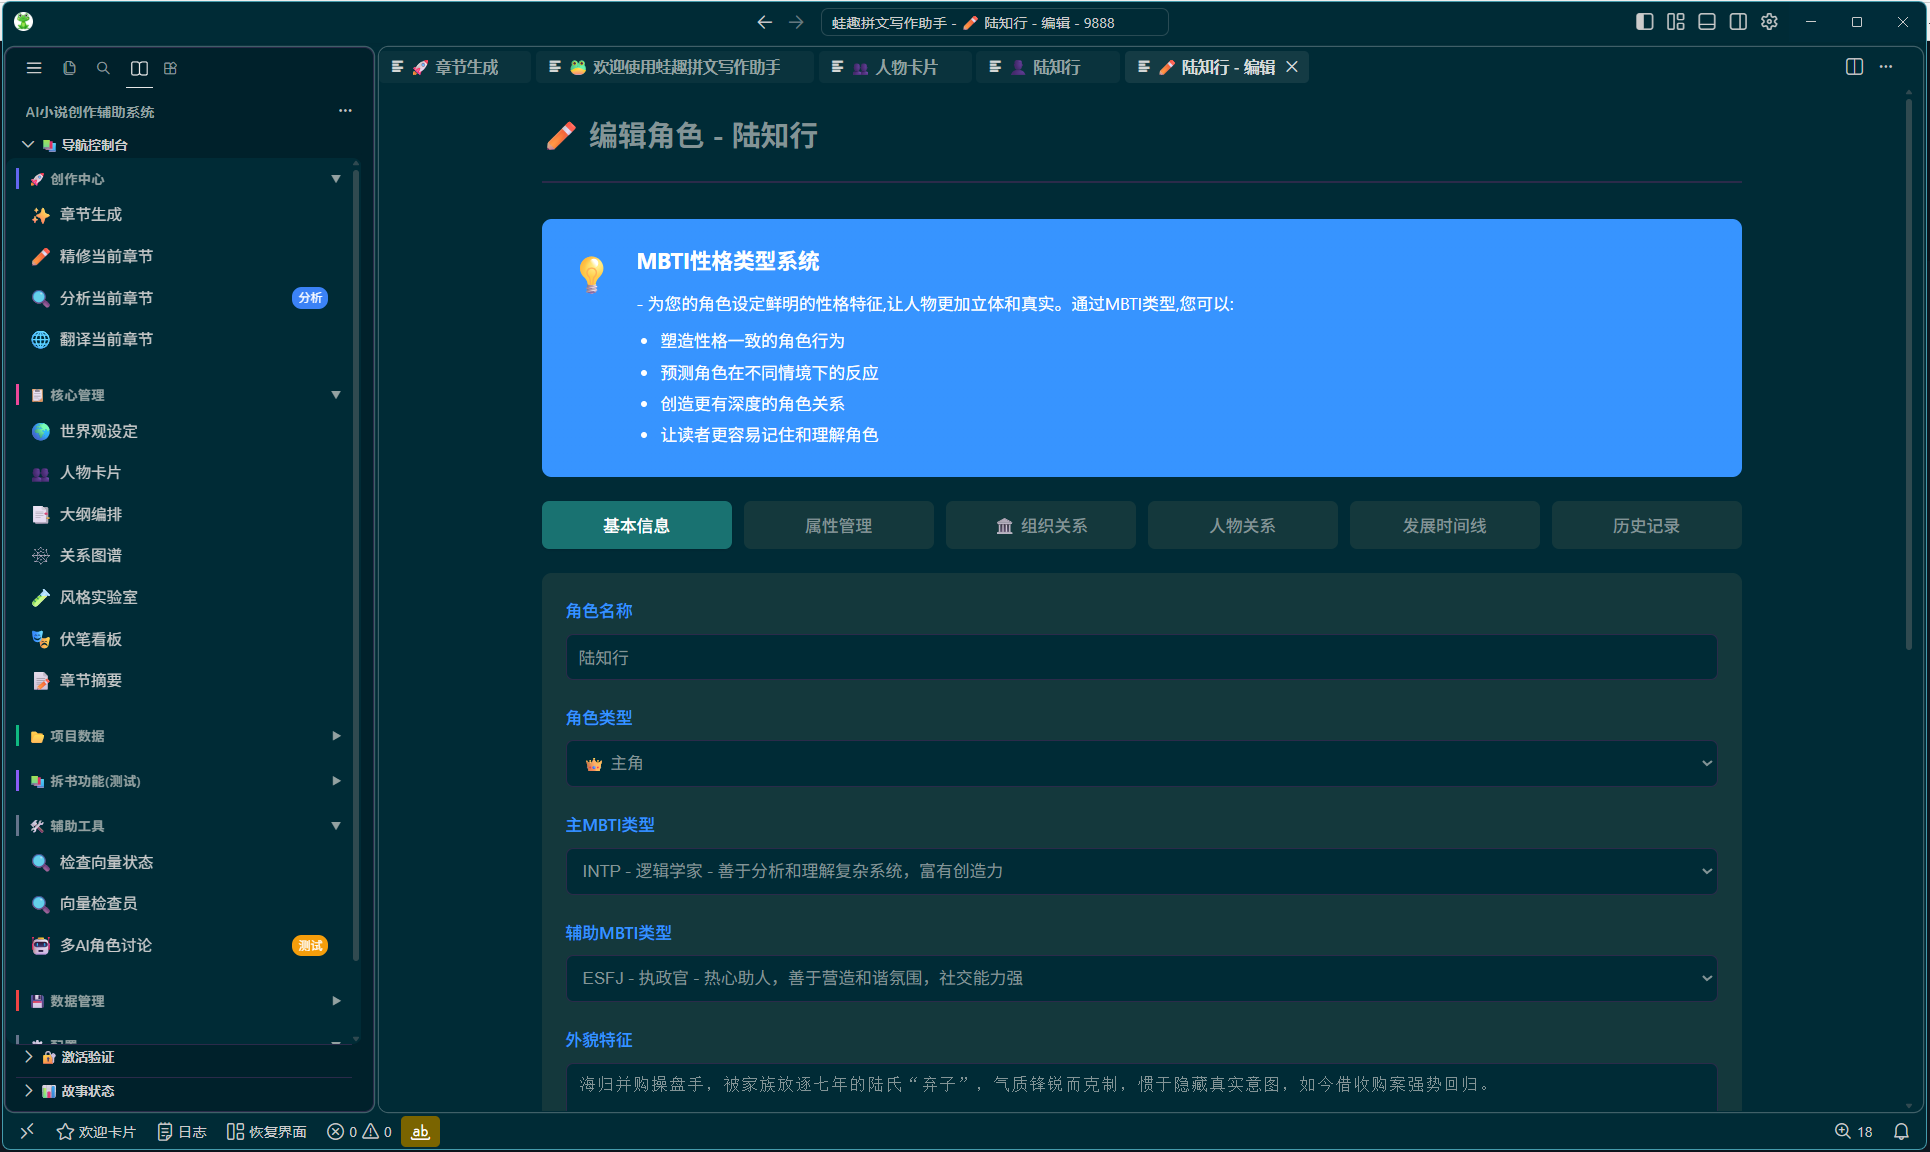This screenshot has width=1930, height=1152.
Task: Split the editor right
Action: (1854, 67)
